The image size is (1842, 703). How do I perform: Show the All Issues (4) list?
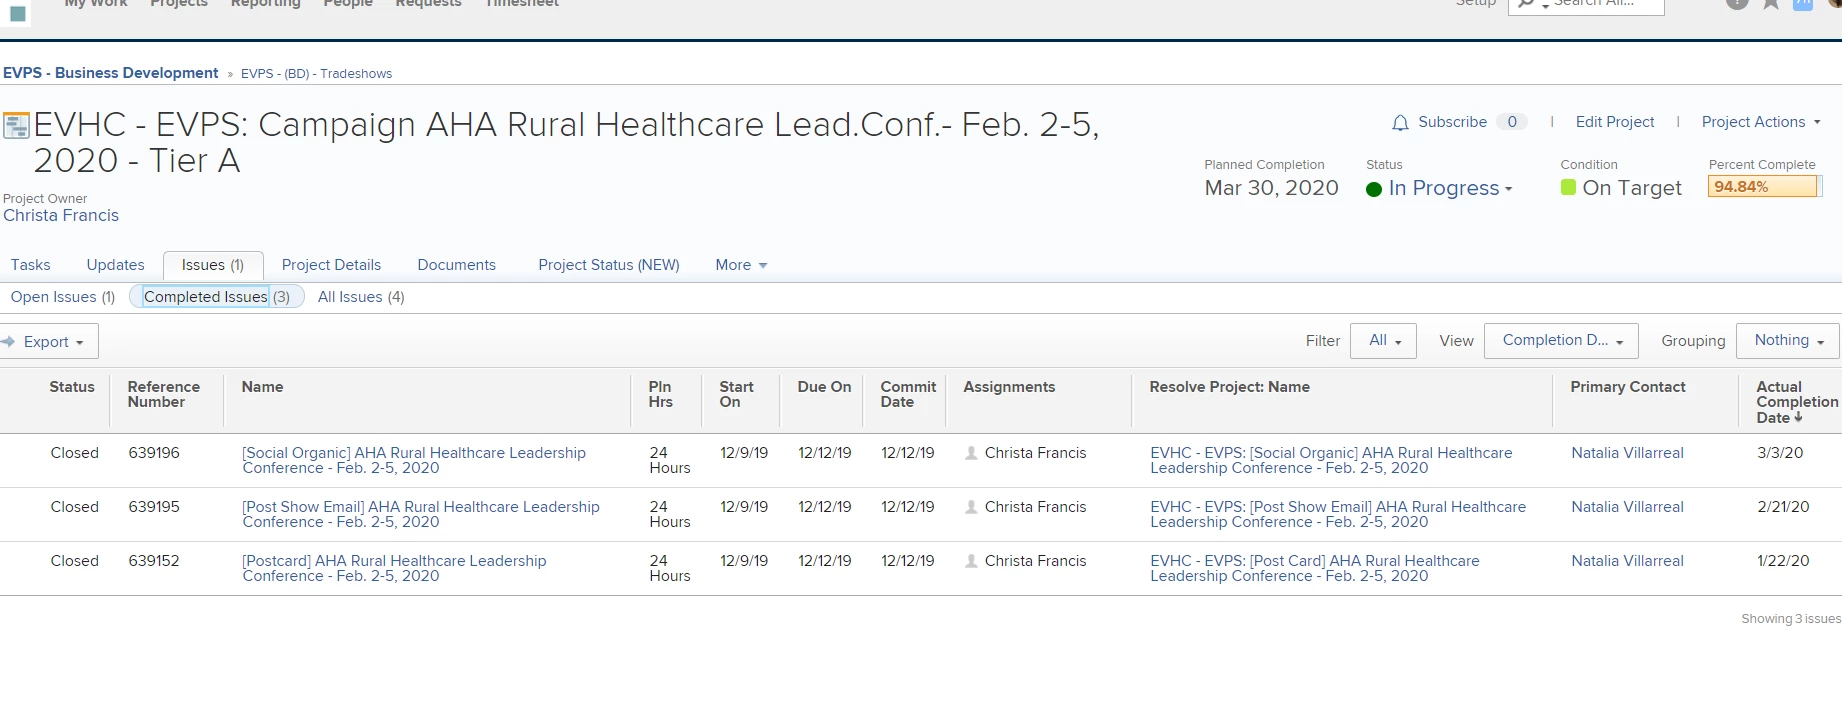pyautogui.click(x=361, y=297)
